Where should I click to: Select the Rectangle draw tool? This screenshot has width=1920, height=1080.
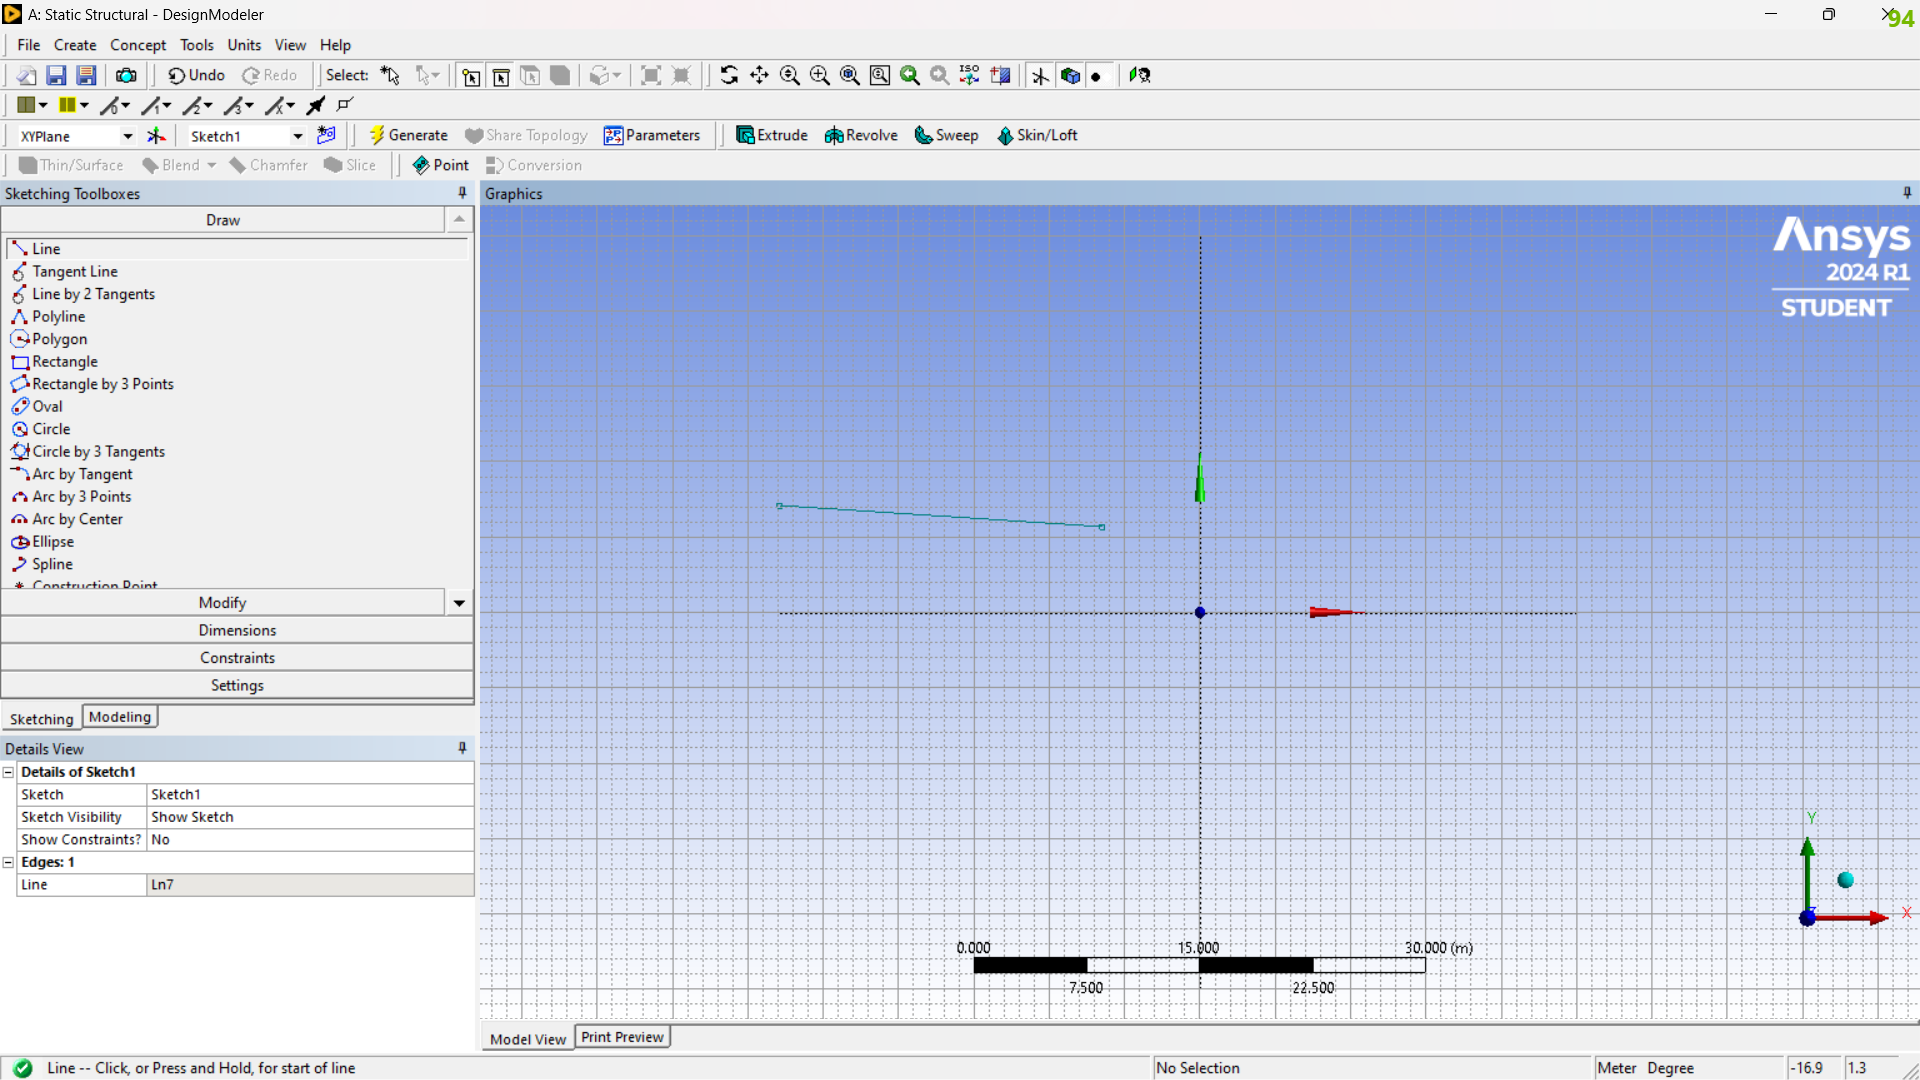point(64,361)
